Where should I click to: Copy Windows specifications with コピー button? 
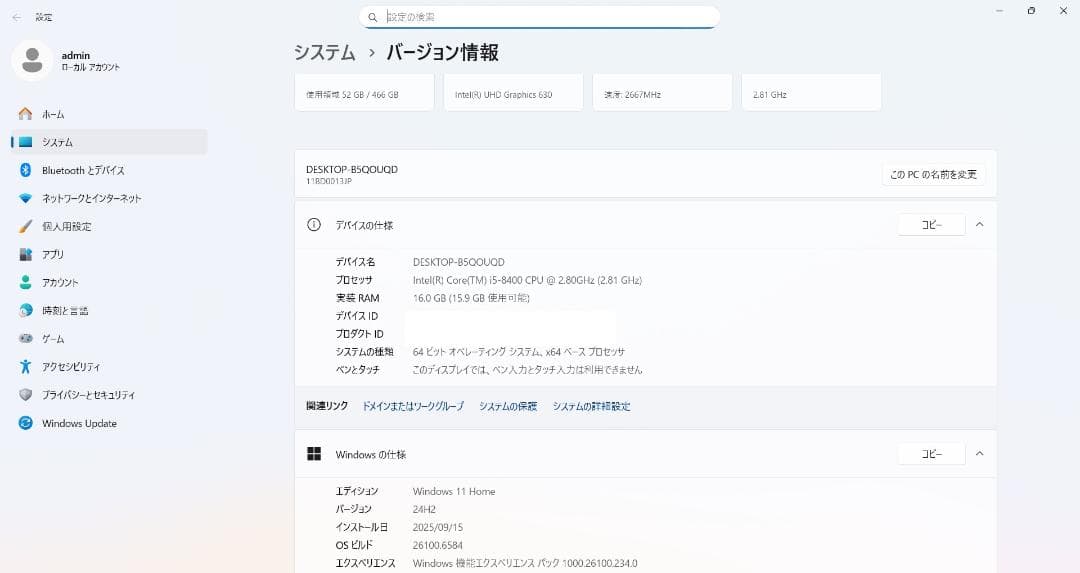pos(931,454)
